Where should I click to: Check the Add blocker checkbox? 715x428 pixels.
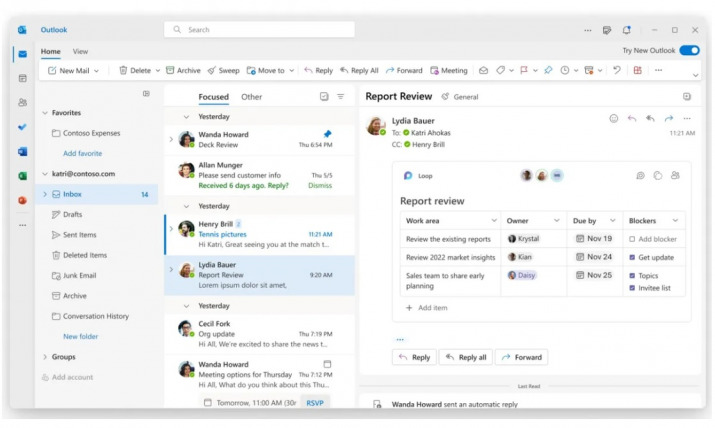point(632,239)
